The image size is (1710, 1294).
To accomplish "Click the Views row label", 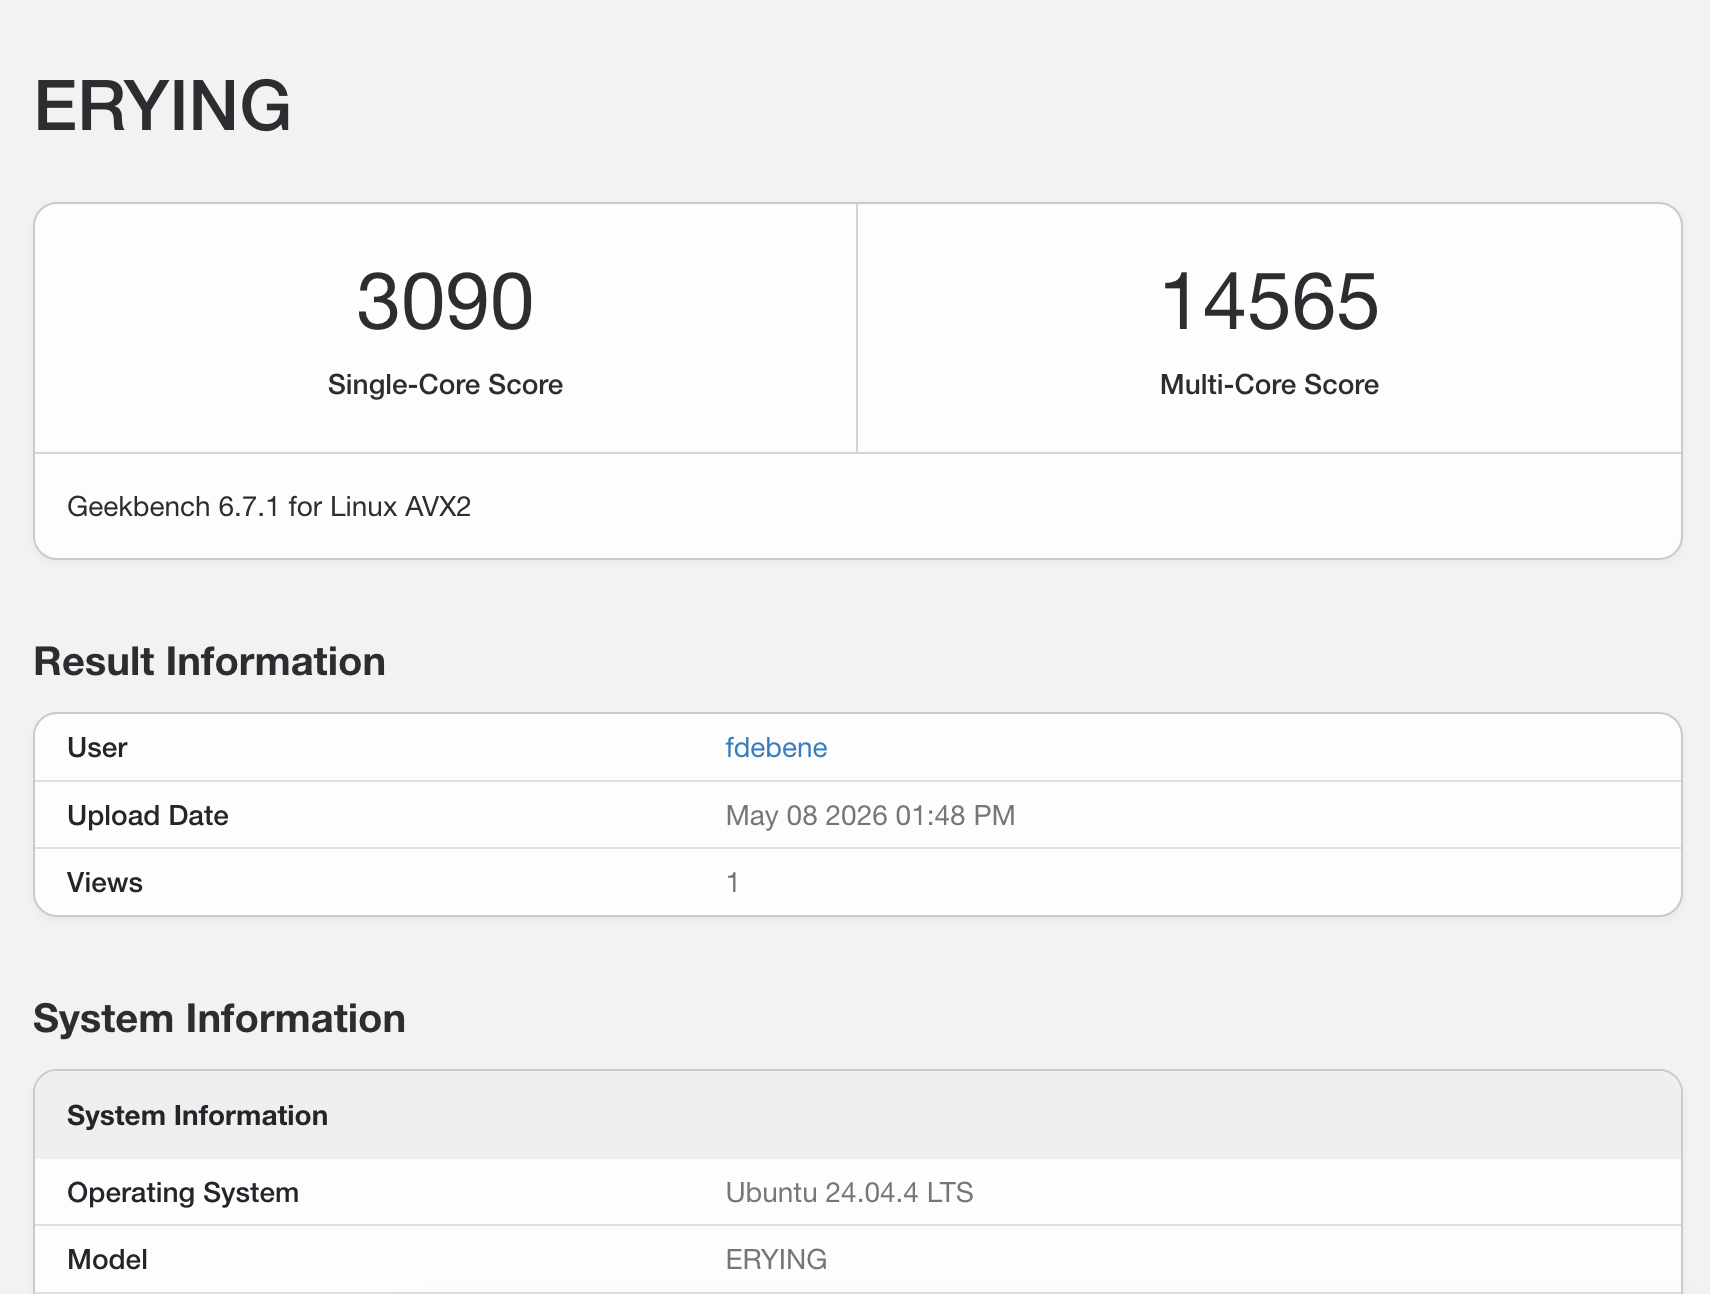I will coord(105,883).
